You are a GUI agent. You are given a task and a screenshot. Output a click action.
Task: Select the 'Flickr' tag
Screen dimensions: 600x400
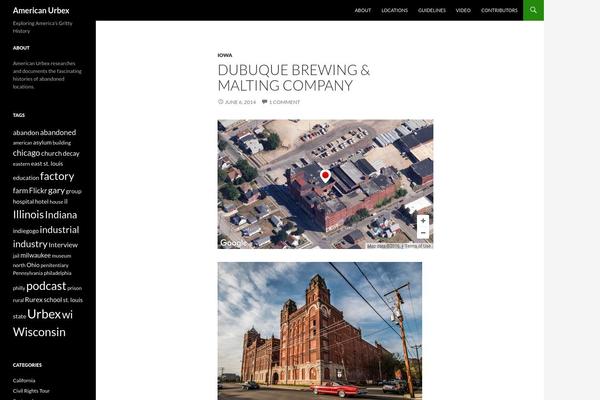pos(38,191)
